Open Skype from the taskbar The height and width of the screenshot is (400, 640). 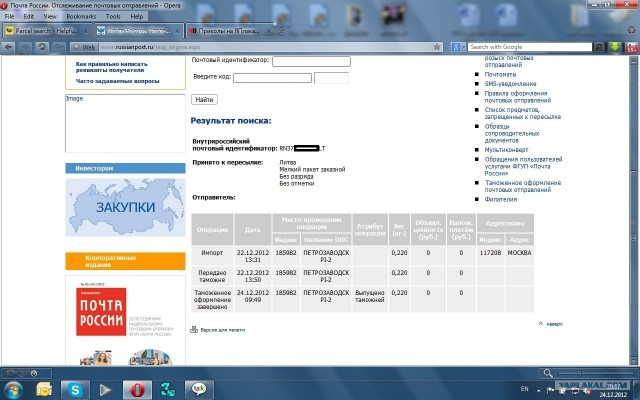[x=75, y=389]
